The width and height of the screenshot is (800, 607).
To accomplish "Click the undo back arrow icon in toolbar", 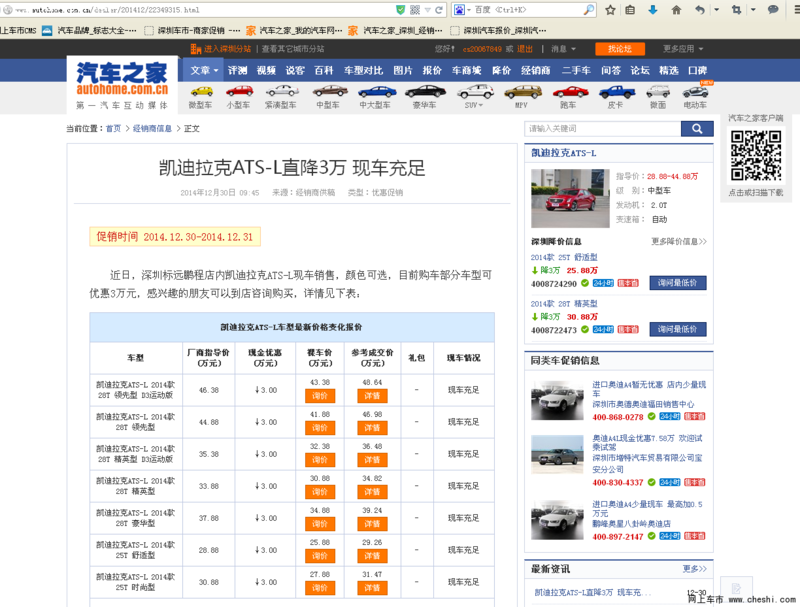I will pyautogui.click(x=700, y=10).
